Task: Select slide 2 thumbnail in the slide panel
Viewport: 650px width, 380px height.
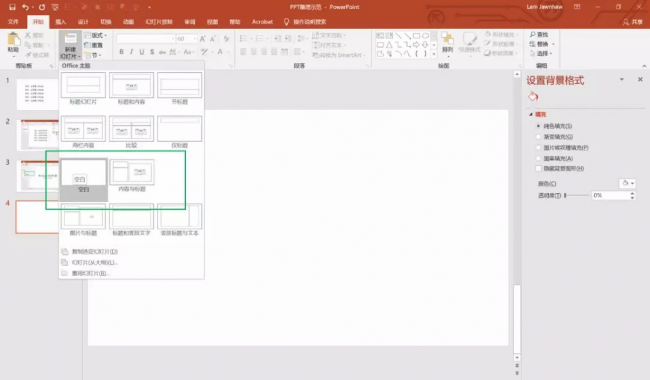Action: [39, 135]
